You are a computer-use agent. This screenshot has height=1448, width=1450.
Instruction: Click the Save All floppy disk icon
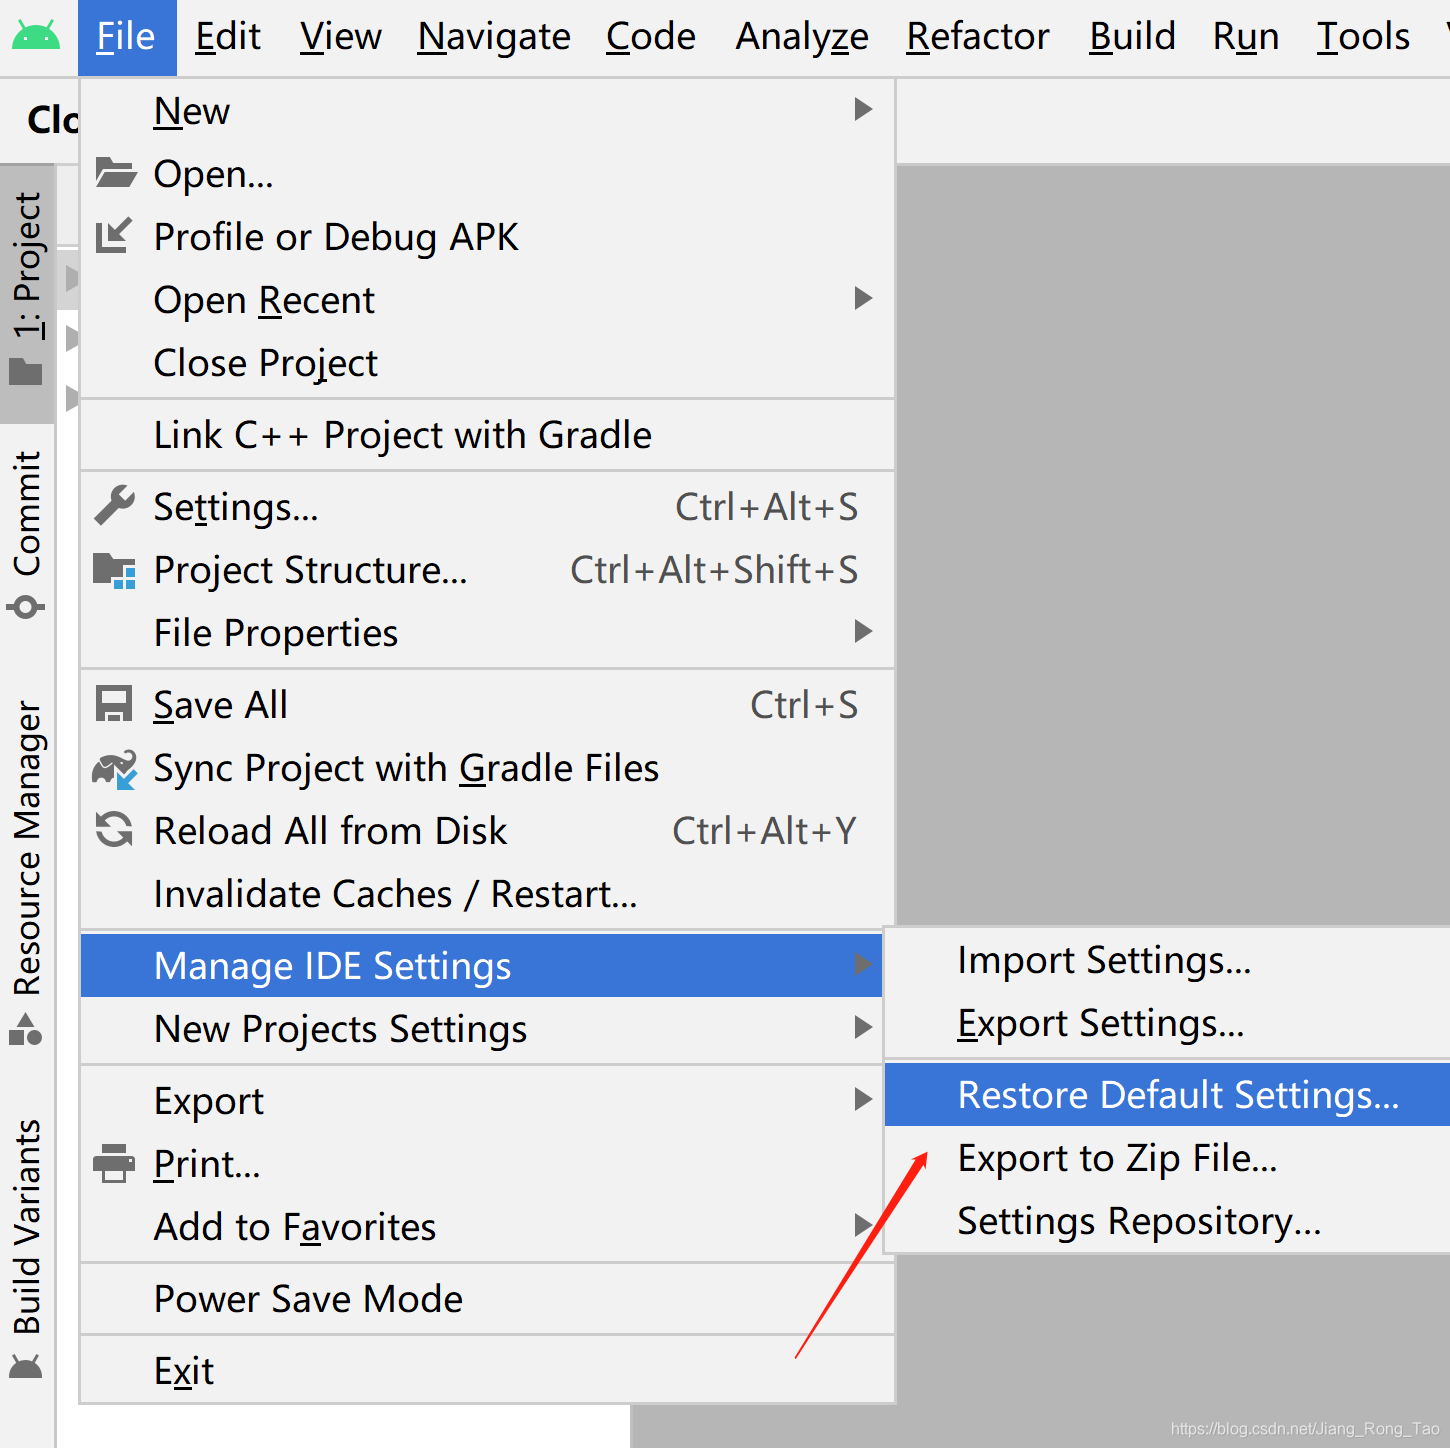(114, 704)
